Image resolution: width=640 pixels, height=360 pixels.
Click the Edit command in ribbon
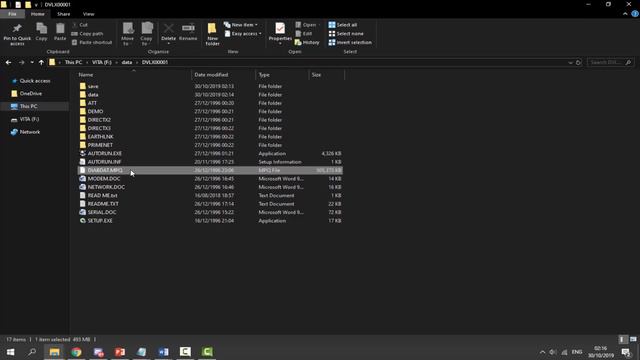(304, 33)
